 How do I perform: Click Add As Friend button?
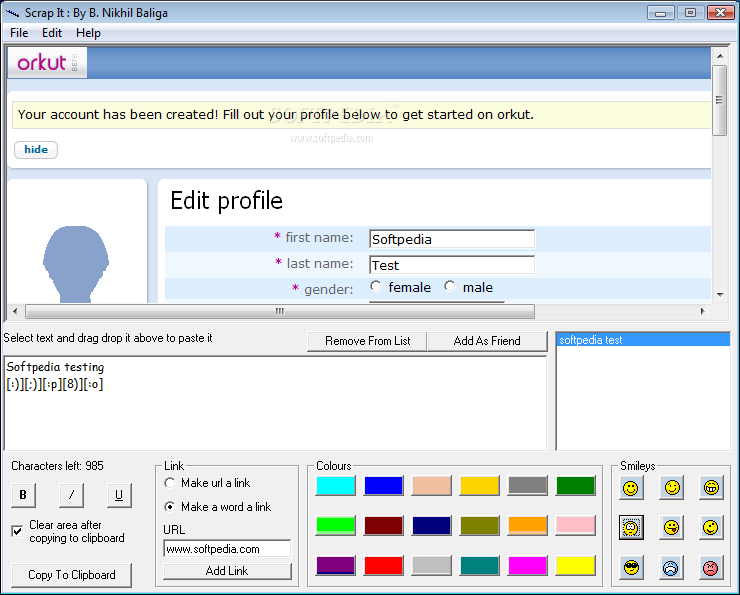coord(487,341)
